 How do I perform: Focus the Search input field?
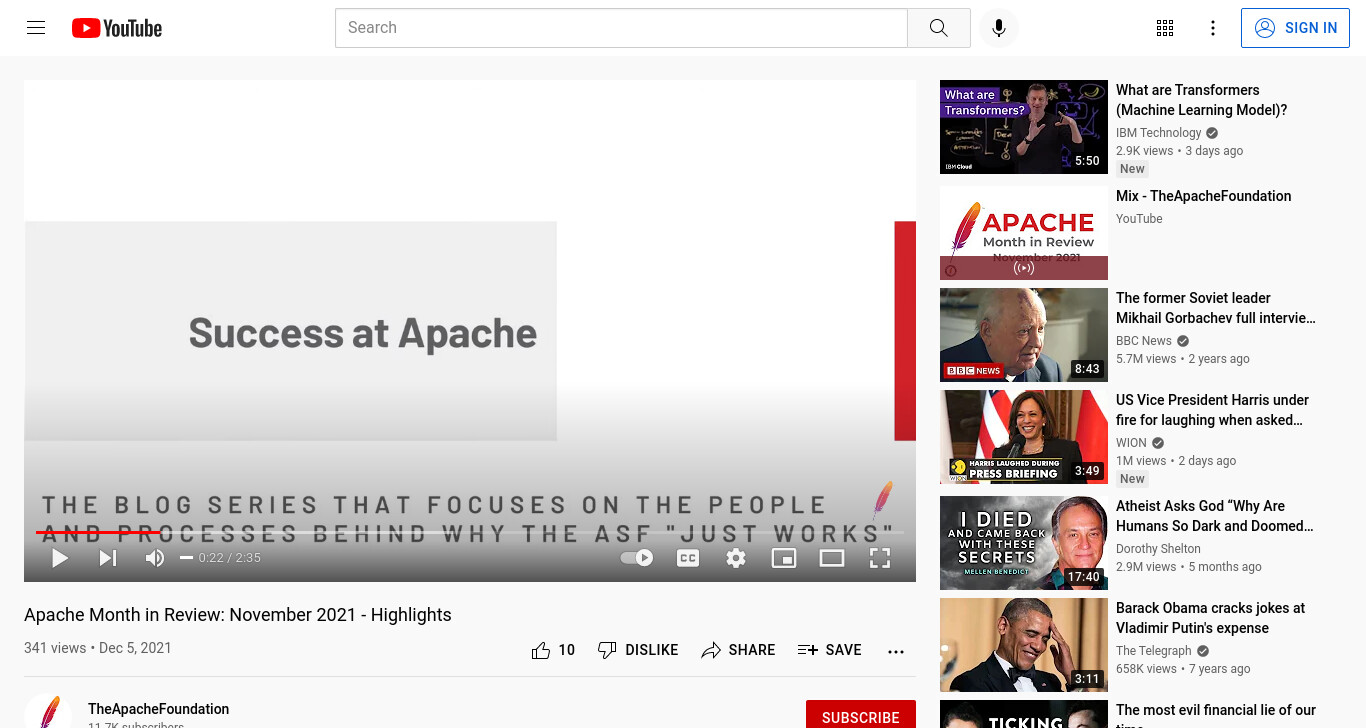click(621, 28)
